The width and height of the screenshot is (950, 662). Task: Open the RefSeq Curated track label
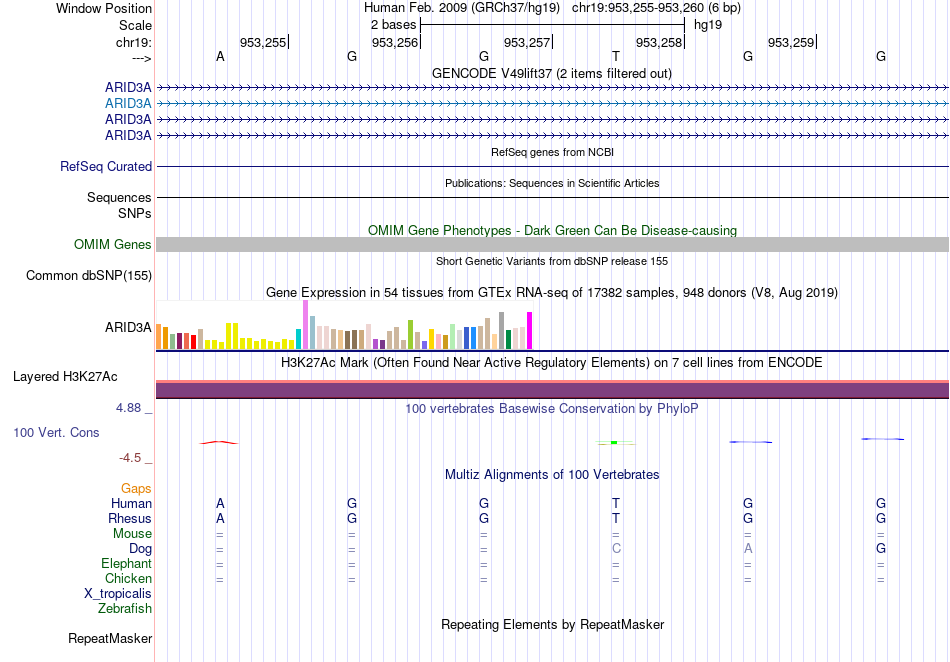tap(106, 167)
